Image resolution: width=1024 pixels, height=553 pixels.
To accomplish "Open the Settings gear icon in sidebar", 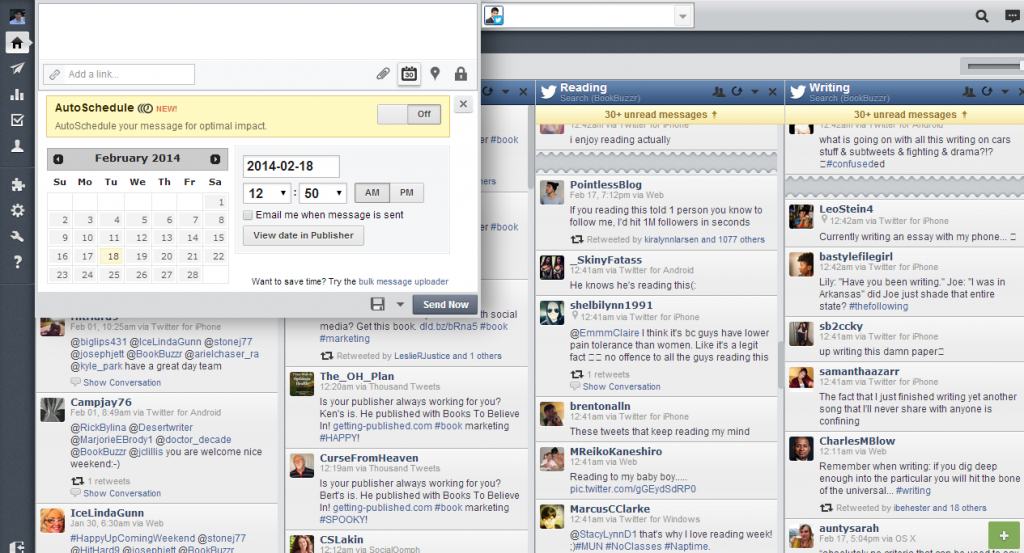I will click(x=17, y=210).
